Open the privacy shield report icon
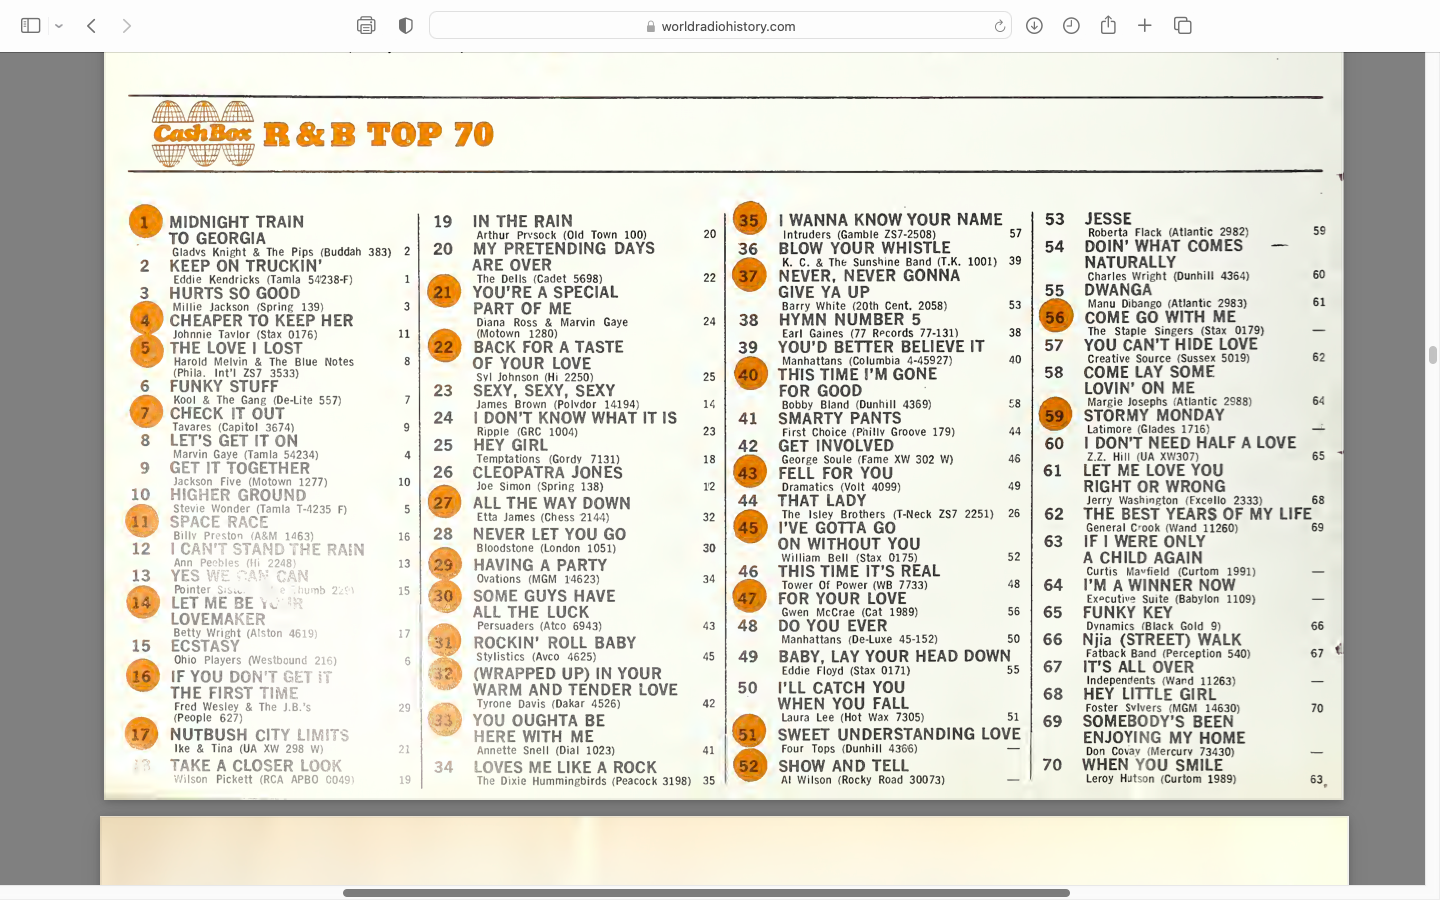 [x=405, y=26]
